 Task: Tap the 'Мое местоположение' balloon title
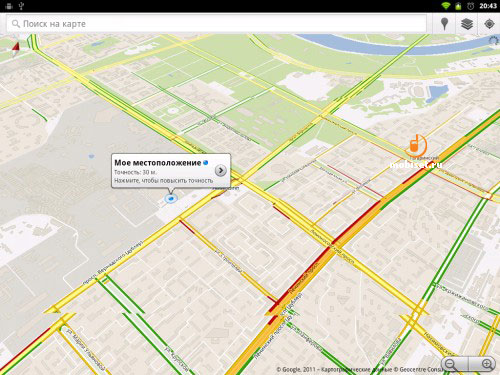click(x=157, y=163)
